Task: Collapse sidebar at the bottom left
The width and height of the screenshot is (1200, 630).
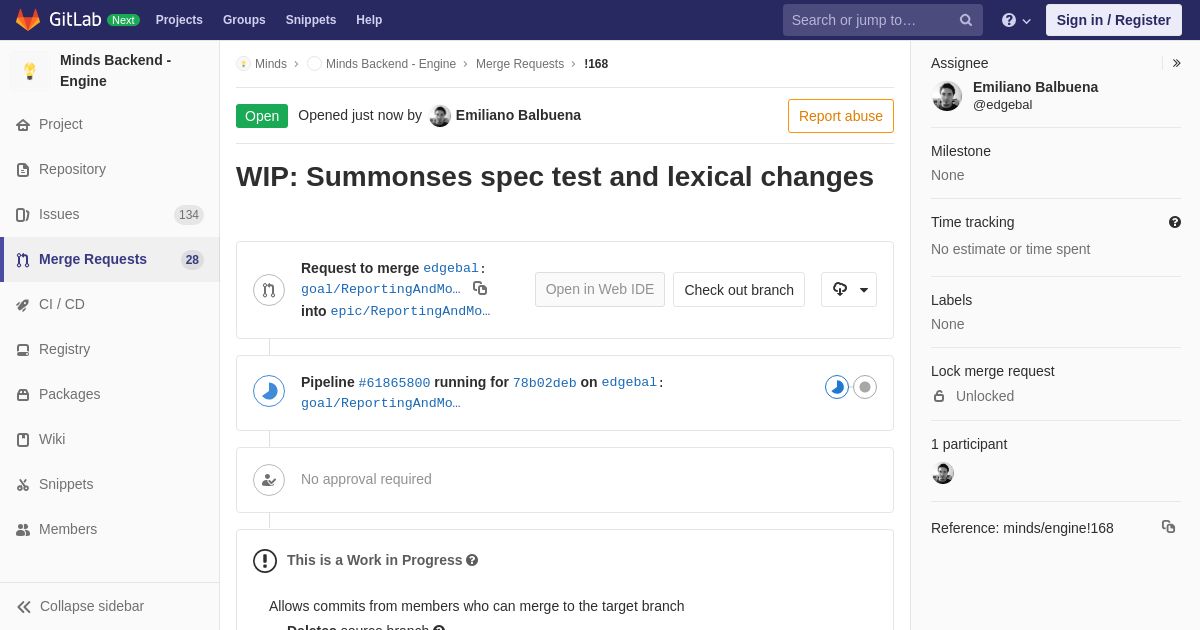Action: (x=80, y=606)
